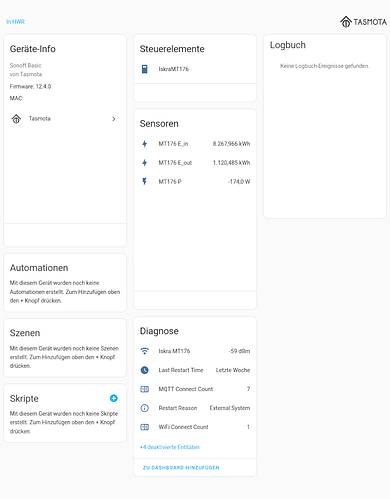Viewport: 390px width, 499px height.
Task: Click the WiFi Connect Count counter icon
Action: pos(145,427)
